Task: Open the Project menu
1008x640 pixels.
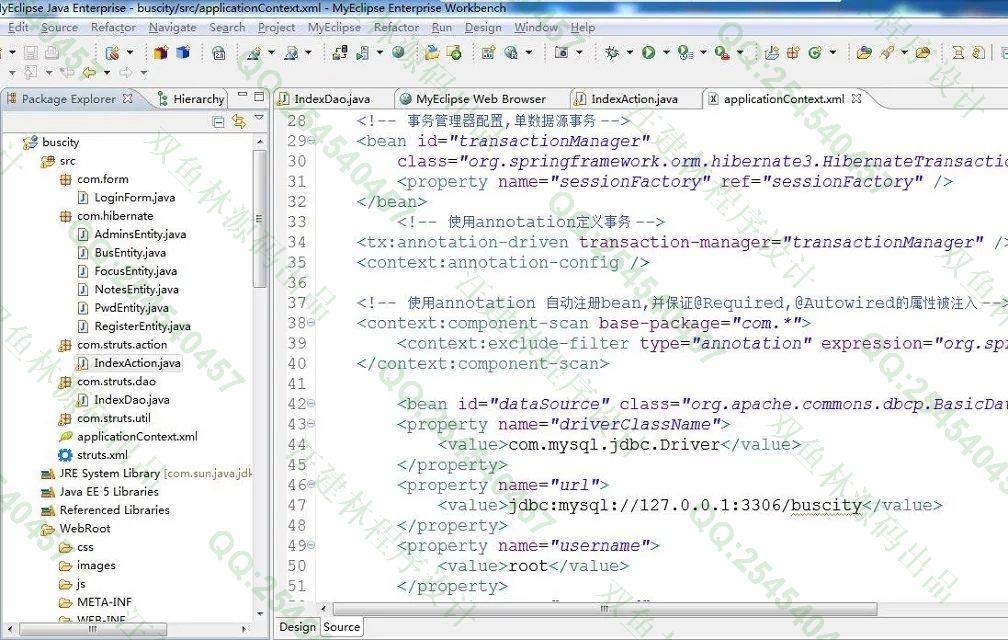Action: [x=276, y=28]
